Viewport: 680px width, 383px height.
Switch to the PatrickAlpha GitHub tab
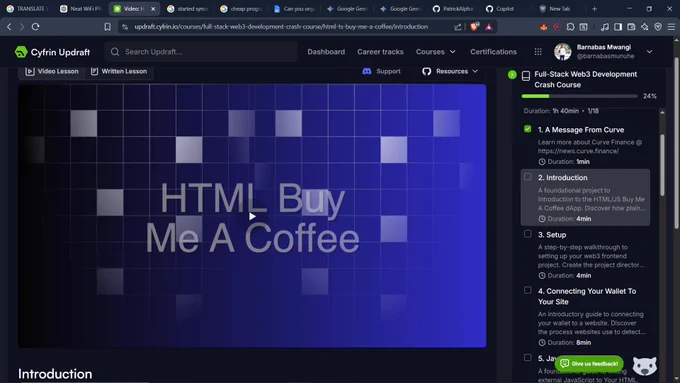pos(454,9)
